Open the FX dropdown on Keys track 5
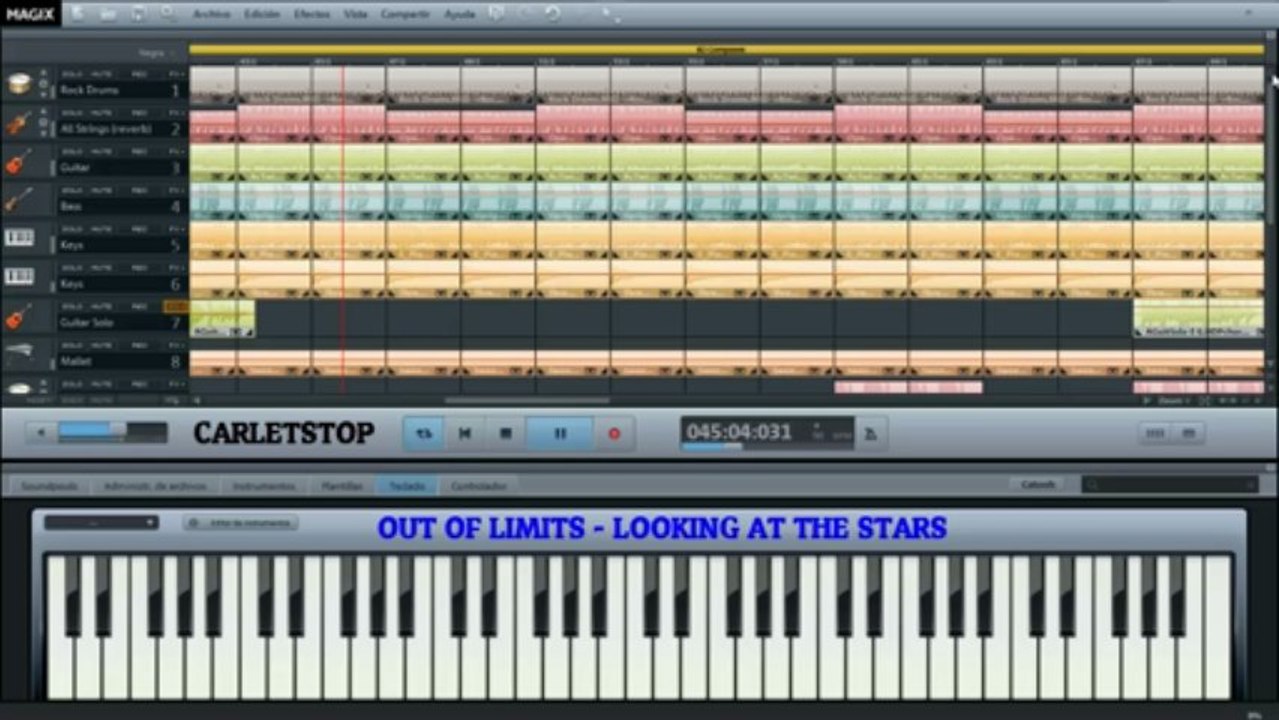The width and height of the screenshot is (1279, 720). point(176,229)
